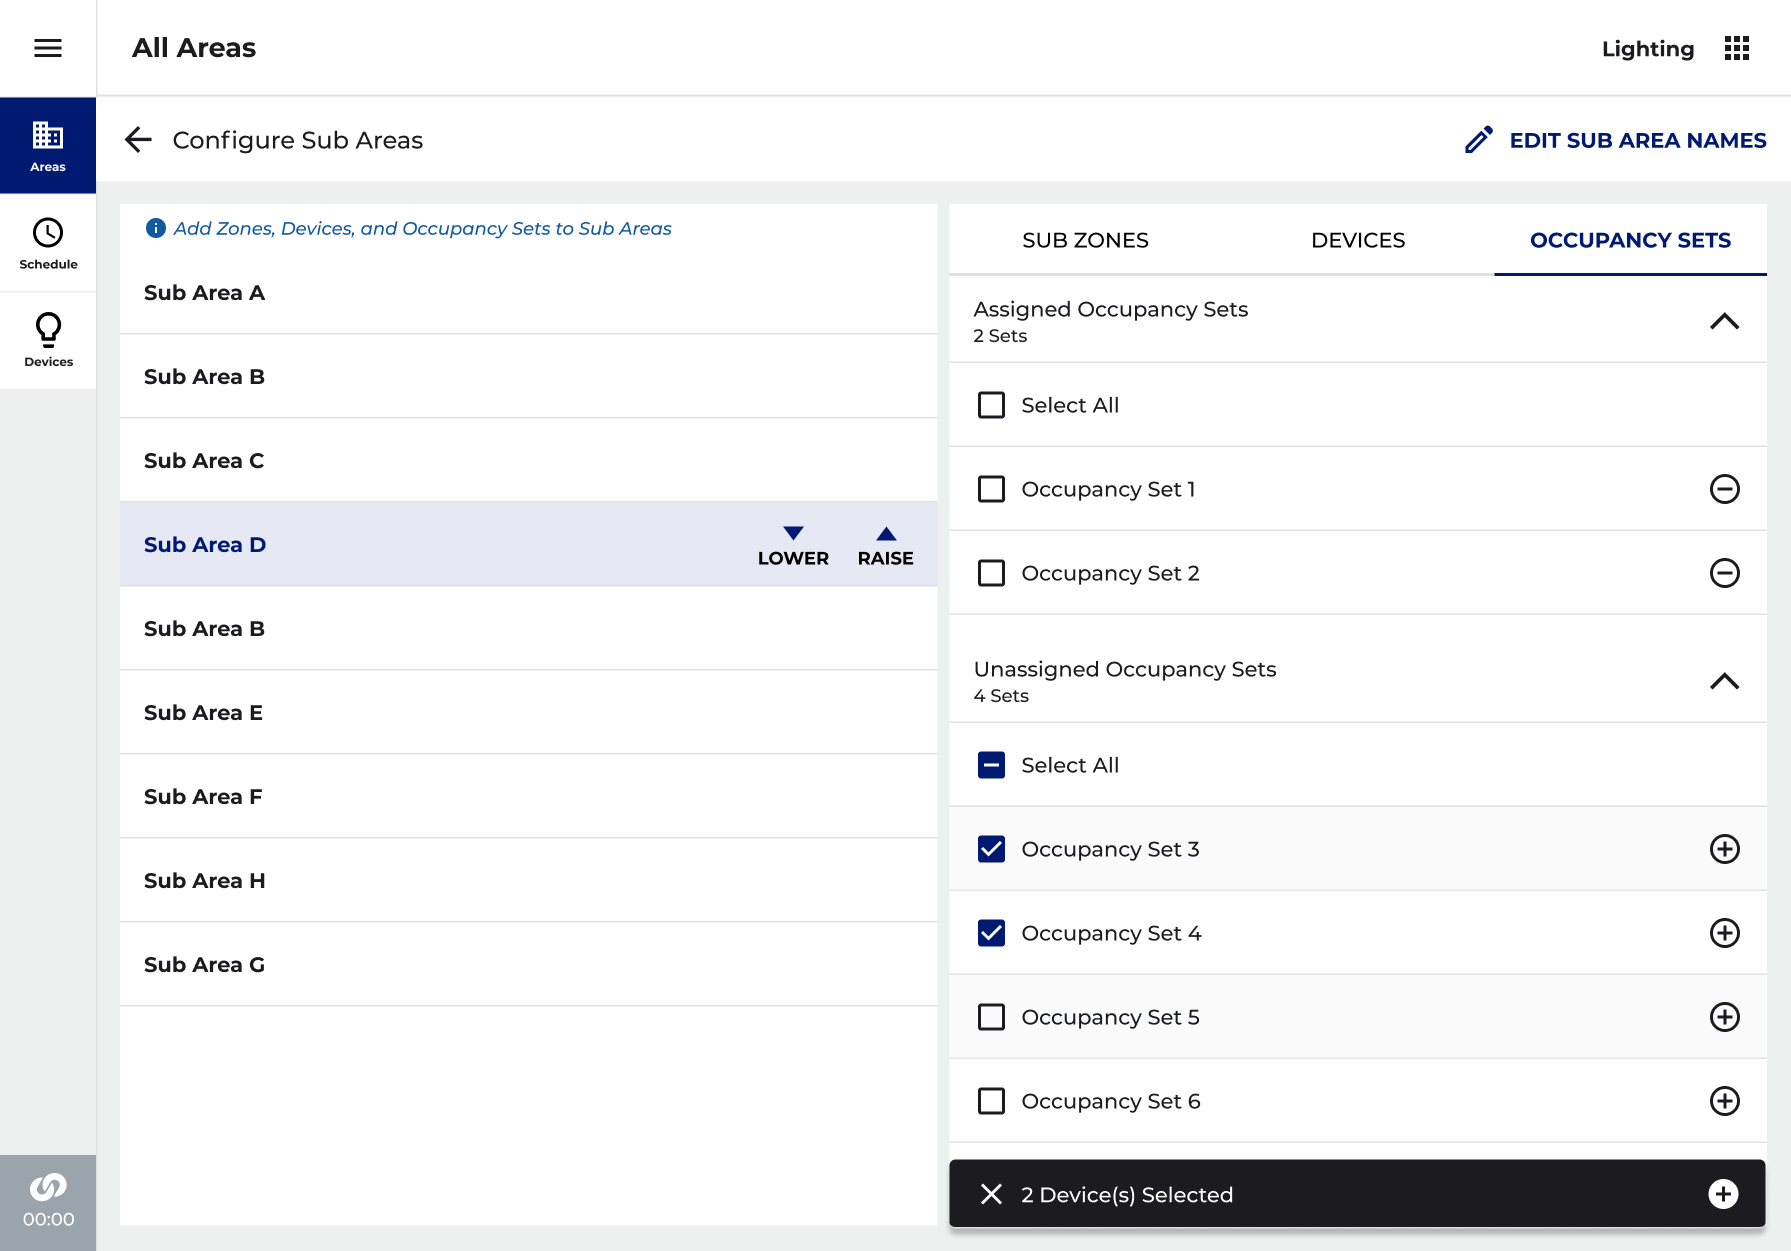
Task: Add Occupancy Set 4 with plus icon
Action: point(1724,933)
